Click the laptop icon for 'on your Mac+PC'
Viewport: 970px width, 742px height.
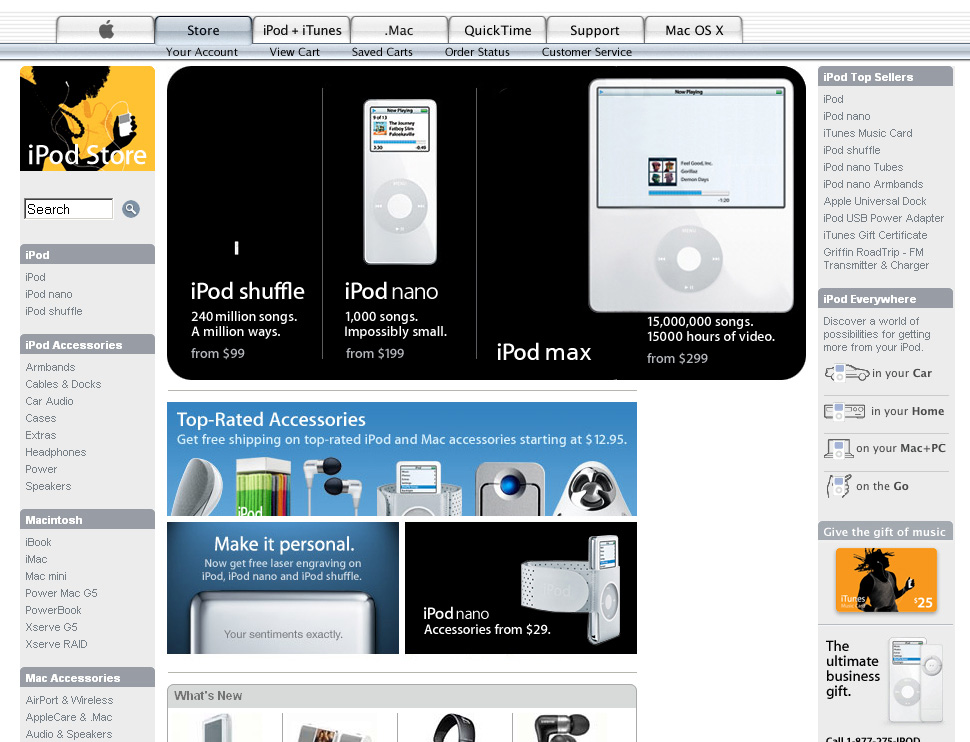[x=838, y=448]
